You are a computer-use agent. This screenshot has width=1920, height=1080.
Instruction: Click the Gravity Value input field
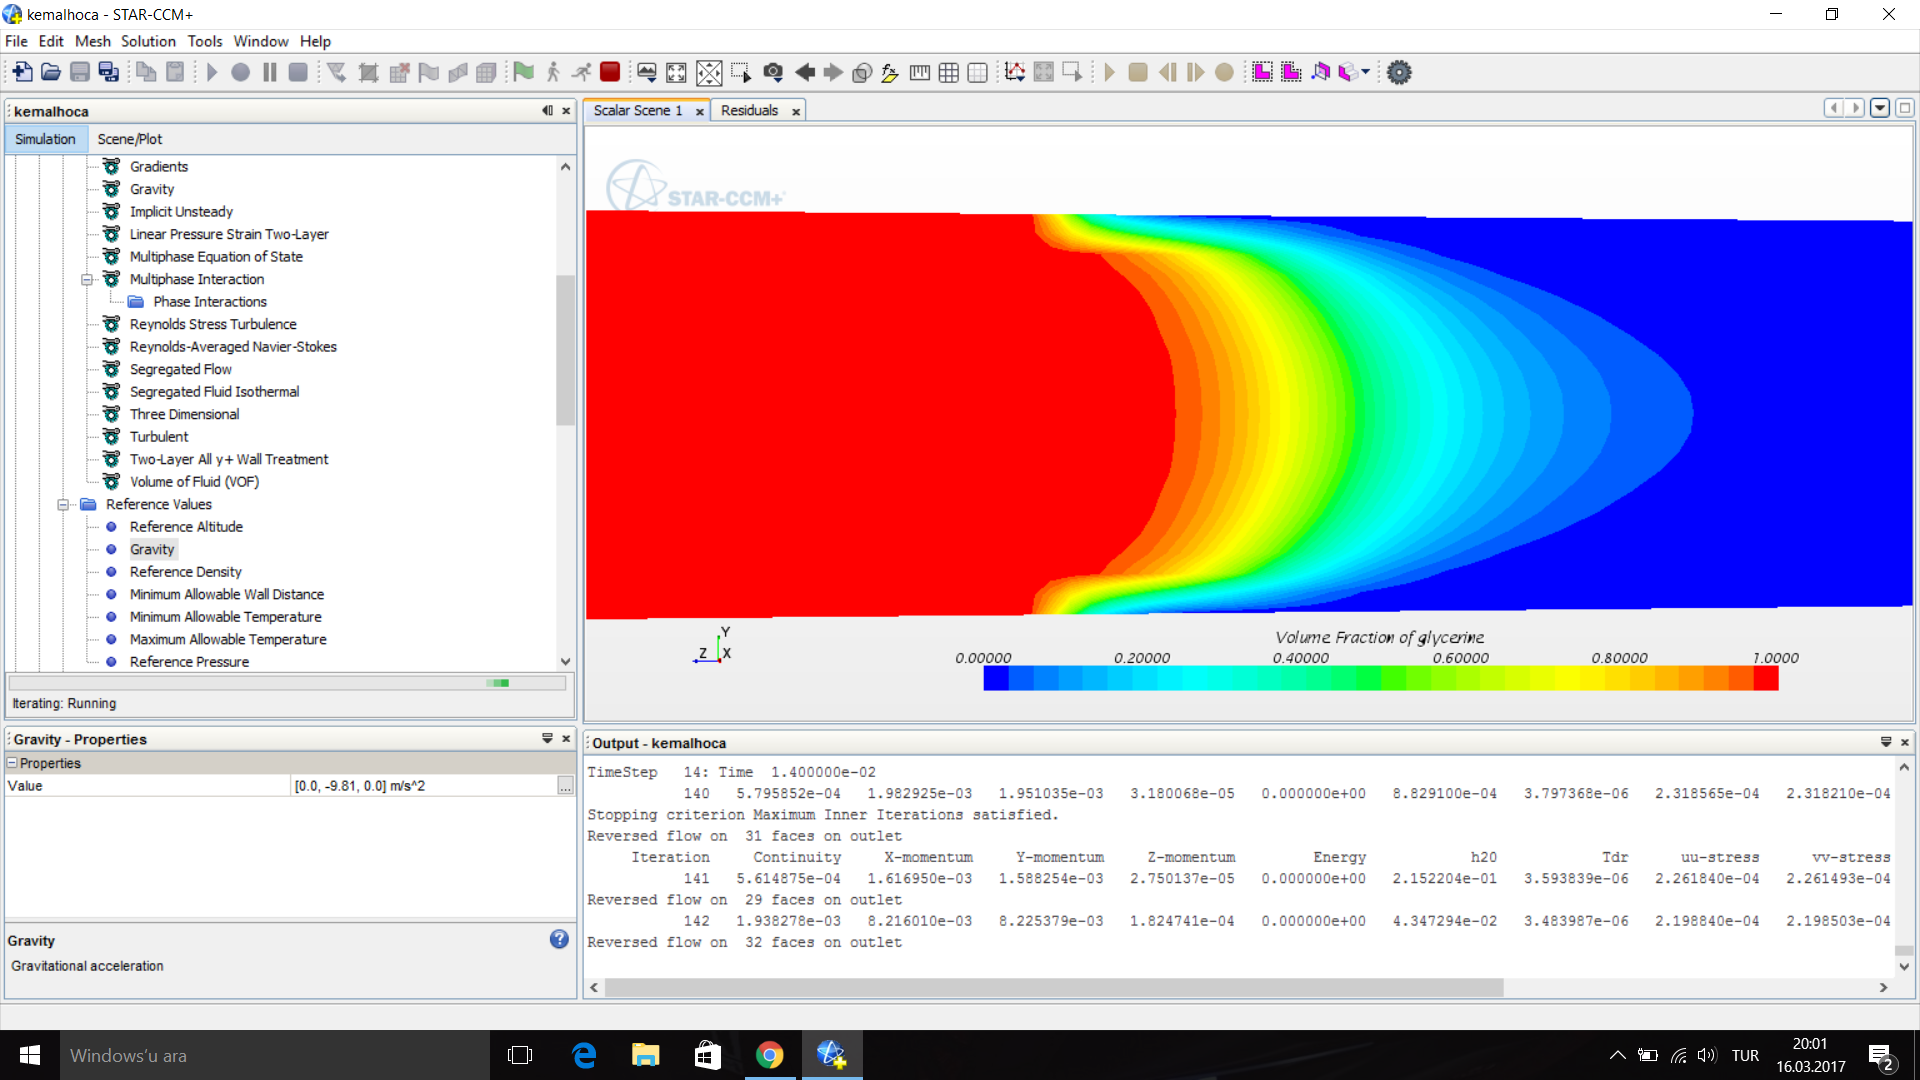(423, 786)
